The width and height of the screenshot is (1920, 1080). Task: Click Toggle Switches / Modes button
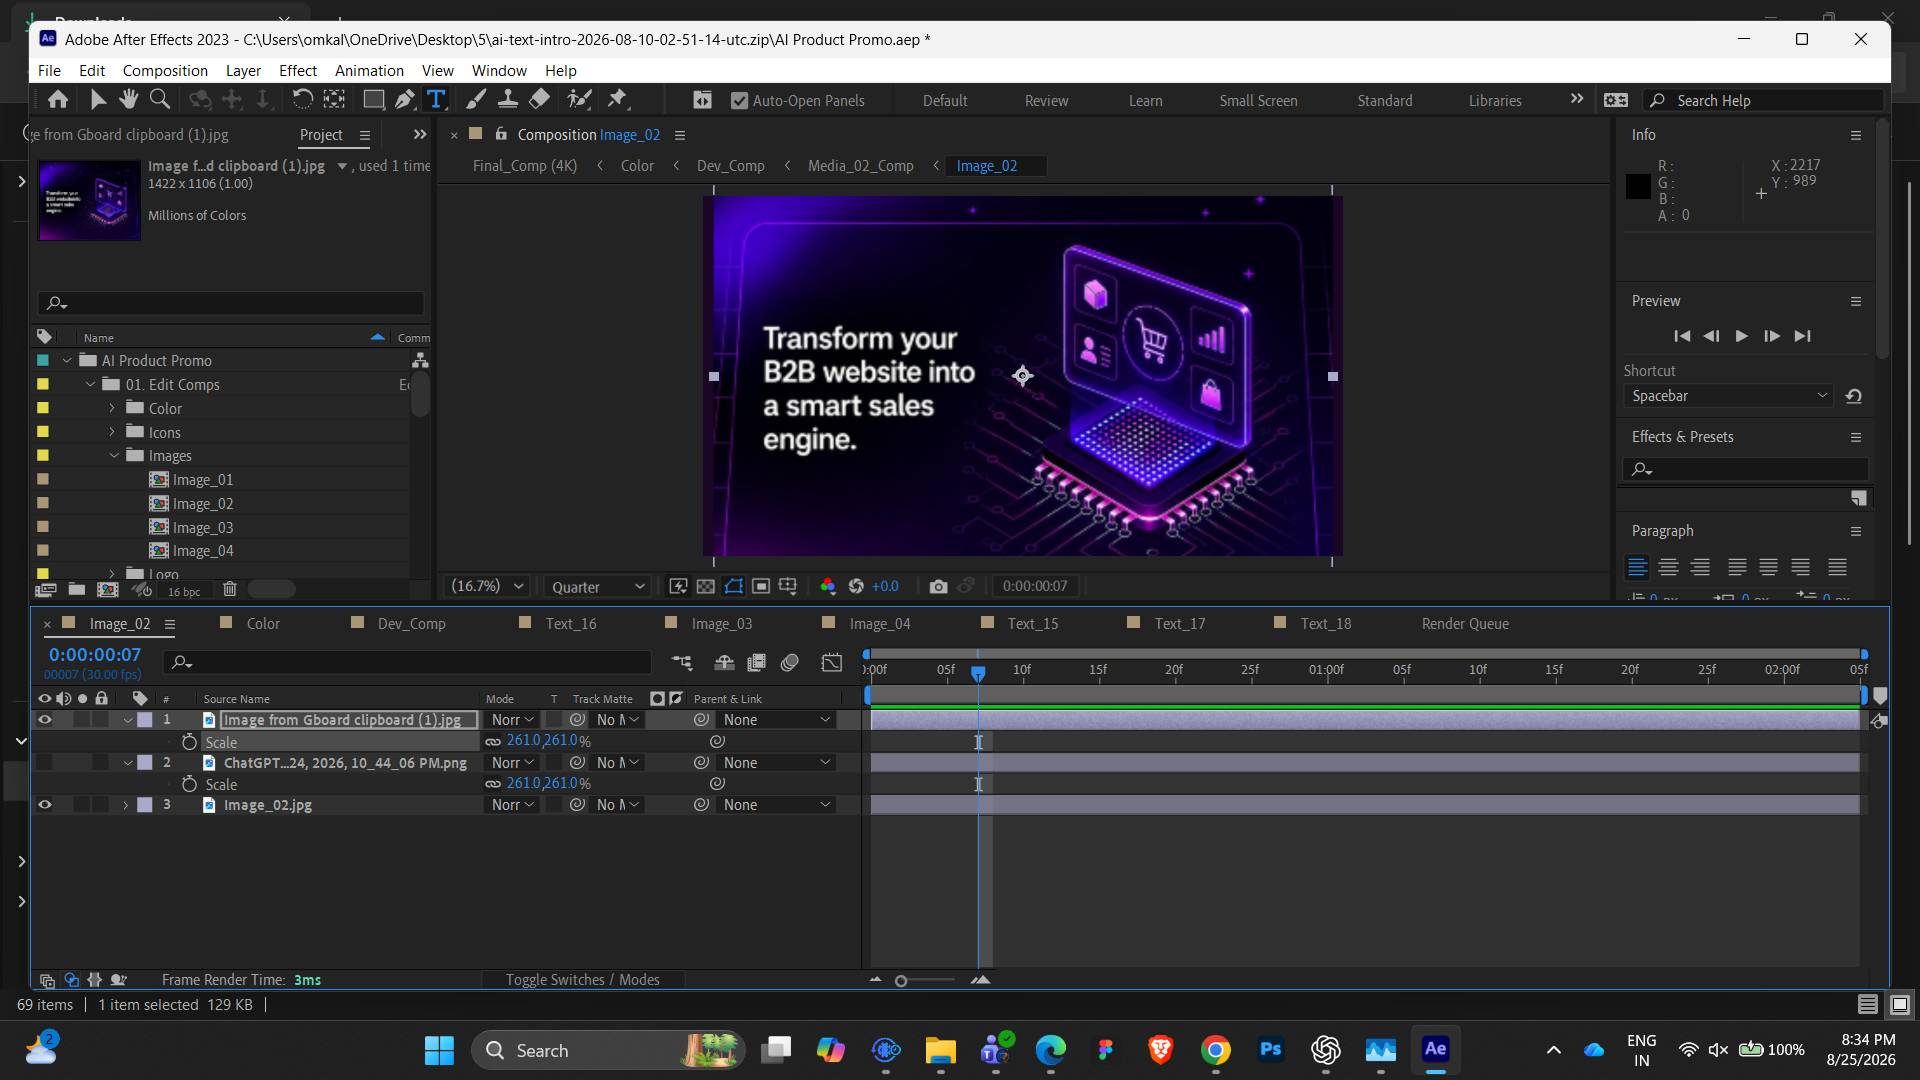pyautogui.click(x=582, y=980)
